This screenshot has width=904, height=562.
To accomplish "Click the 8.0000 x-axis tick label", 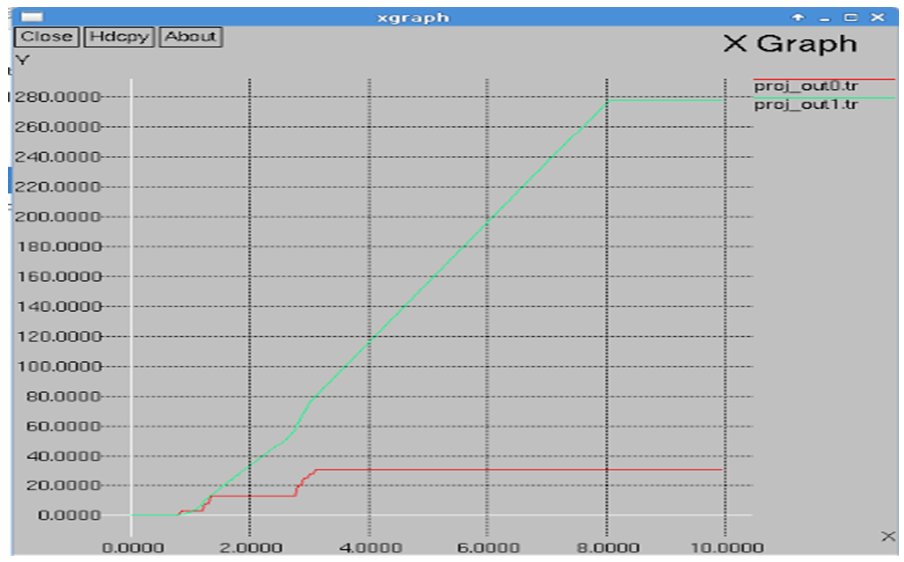I will (x=607, y=547).
